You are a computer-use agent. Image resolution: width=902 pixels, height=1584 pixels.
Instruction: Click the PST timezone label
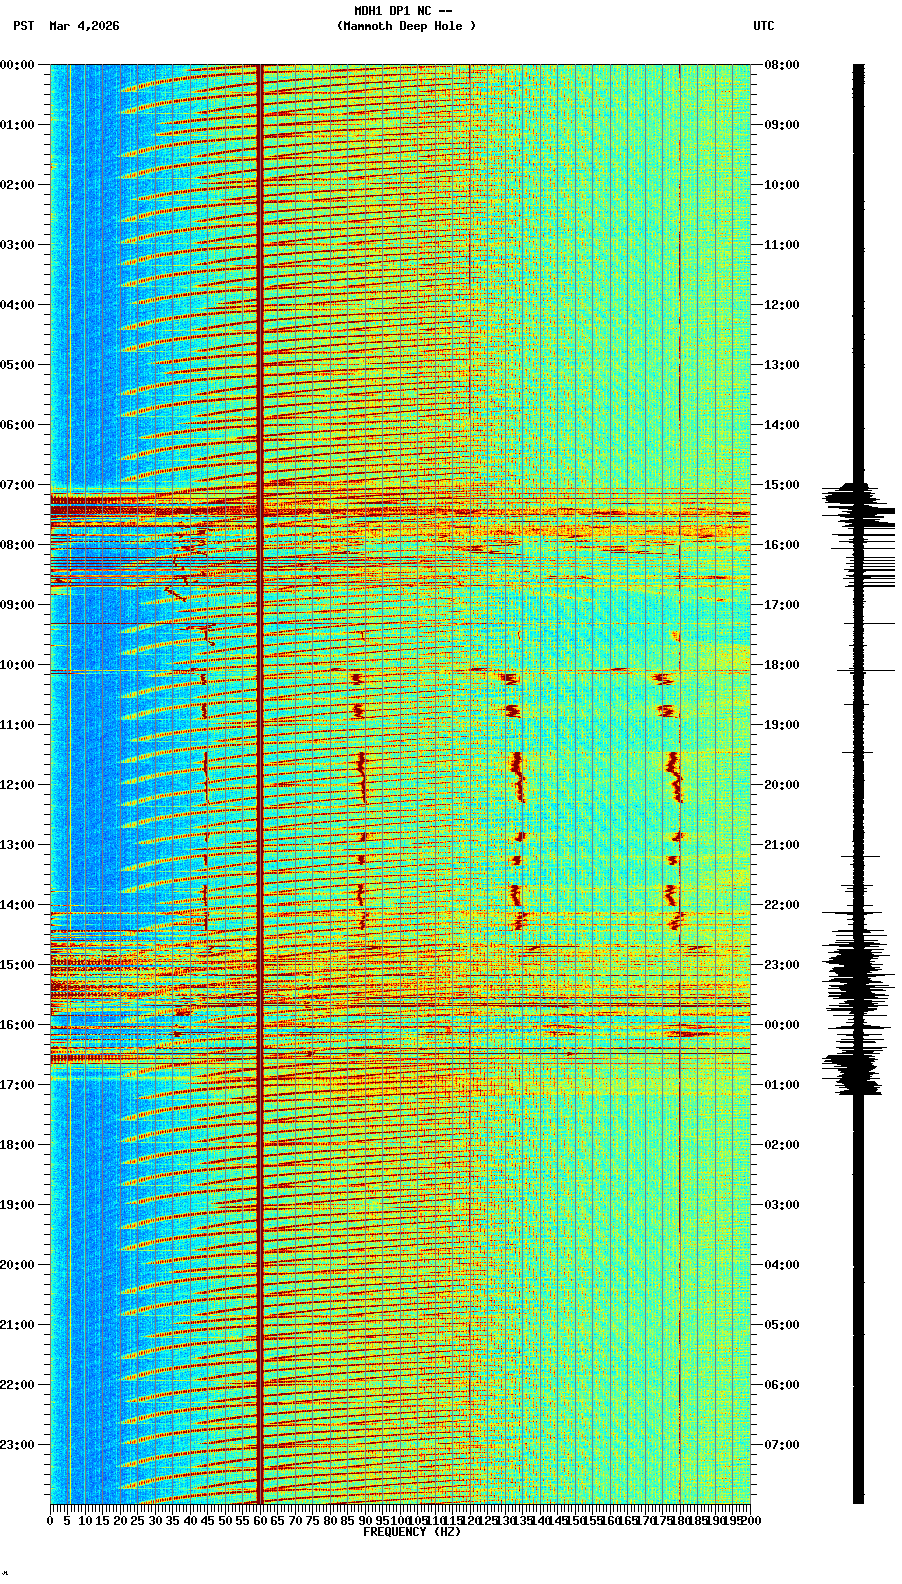24,26
